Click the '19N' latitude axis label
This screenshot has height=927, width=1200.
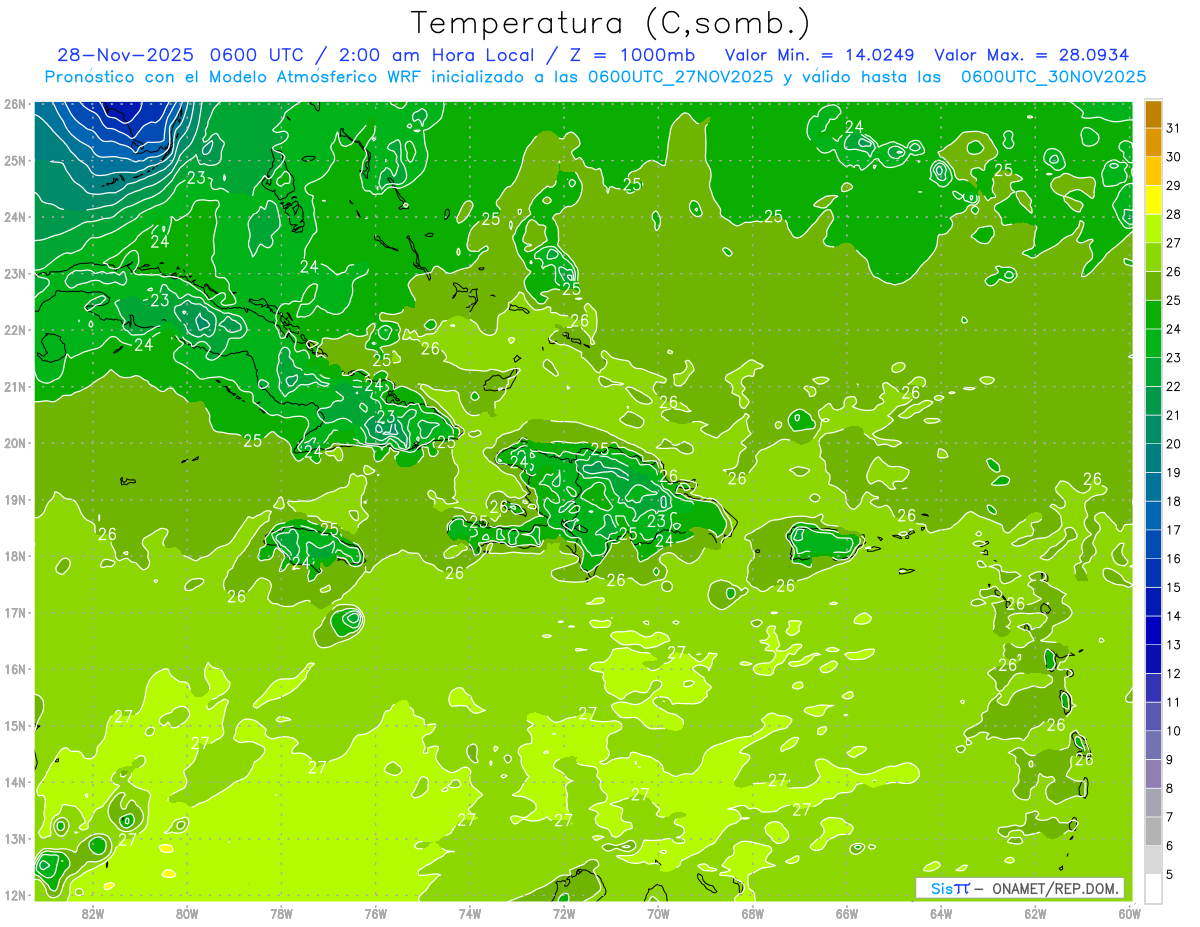pyautogui.click(x=14, y=499)
